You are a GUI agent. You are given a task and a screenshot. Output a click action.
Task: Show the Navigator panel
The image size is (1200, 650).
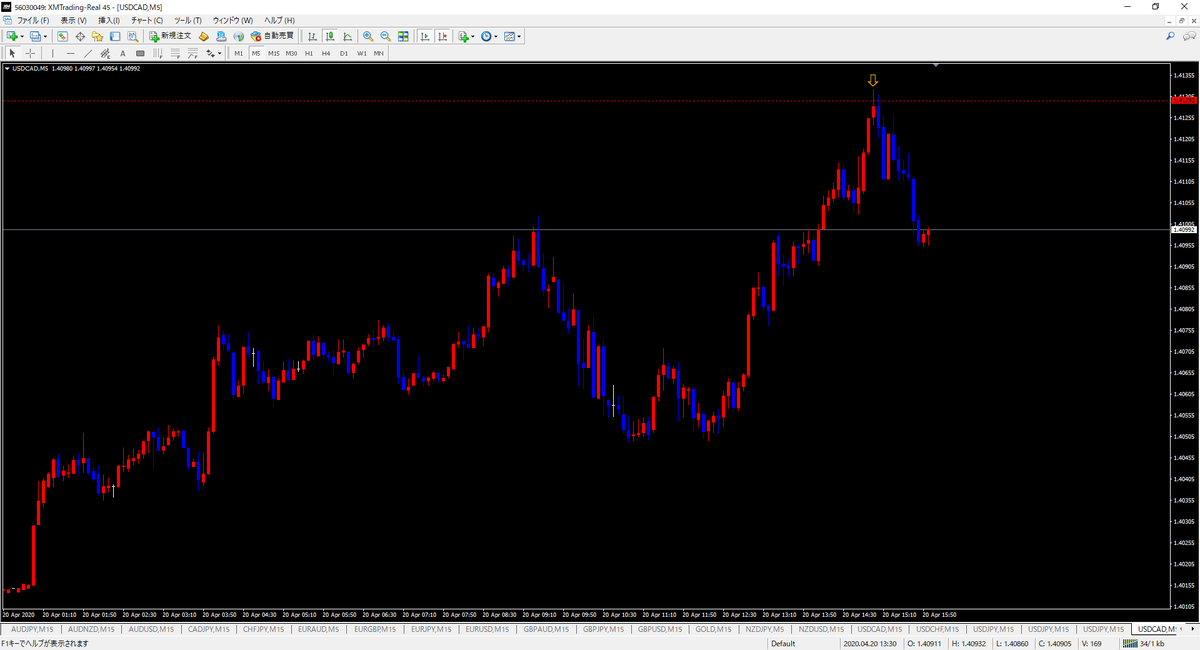tap(97, 36)
